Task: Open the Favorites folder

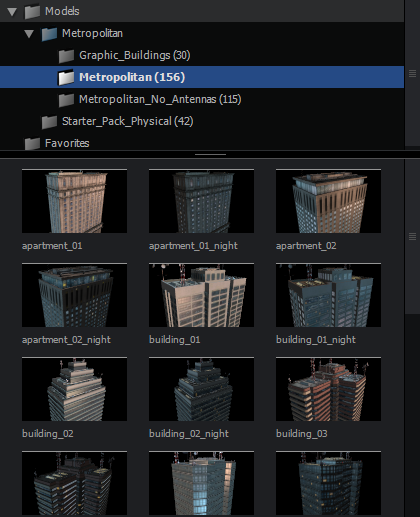Action: coord(67,143)
